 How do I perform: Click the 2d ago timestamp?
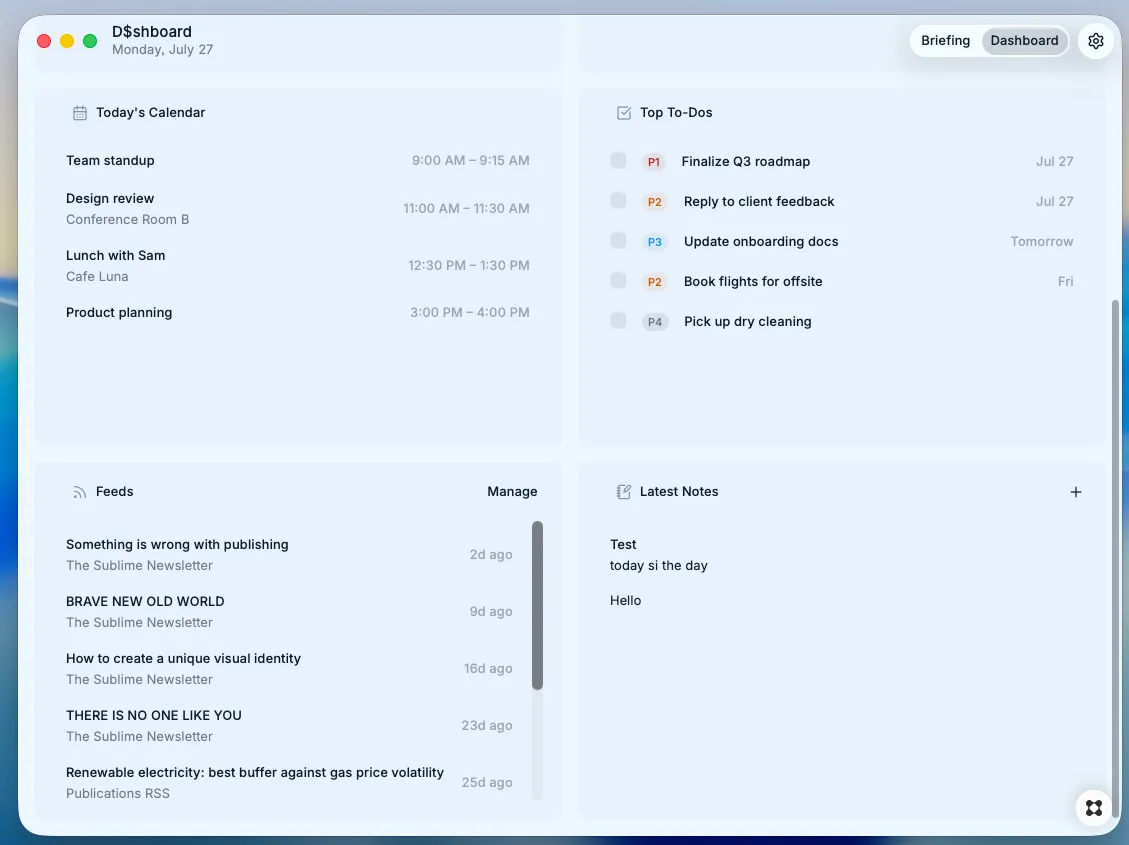point(491,555)
